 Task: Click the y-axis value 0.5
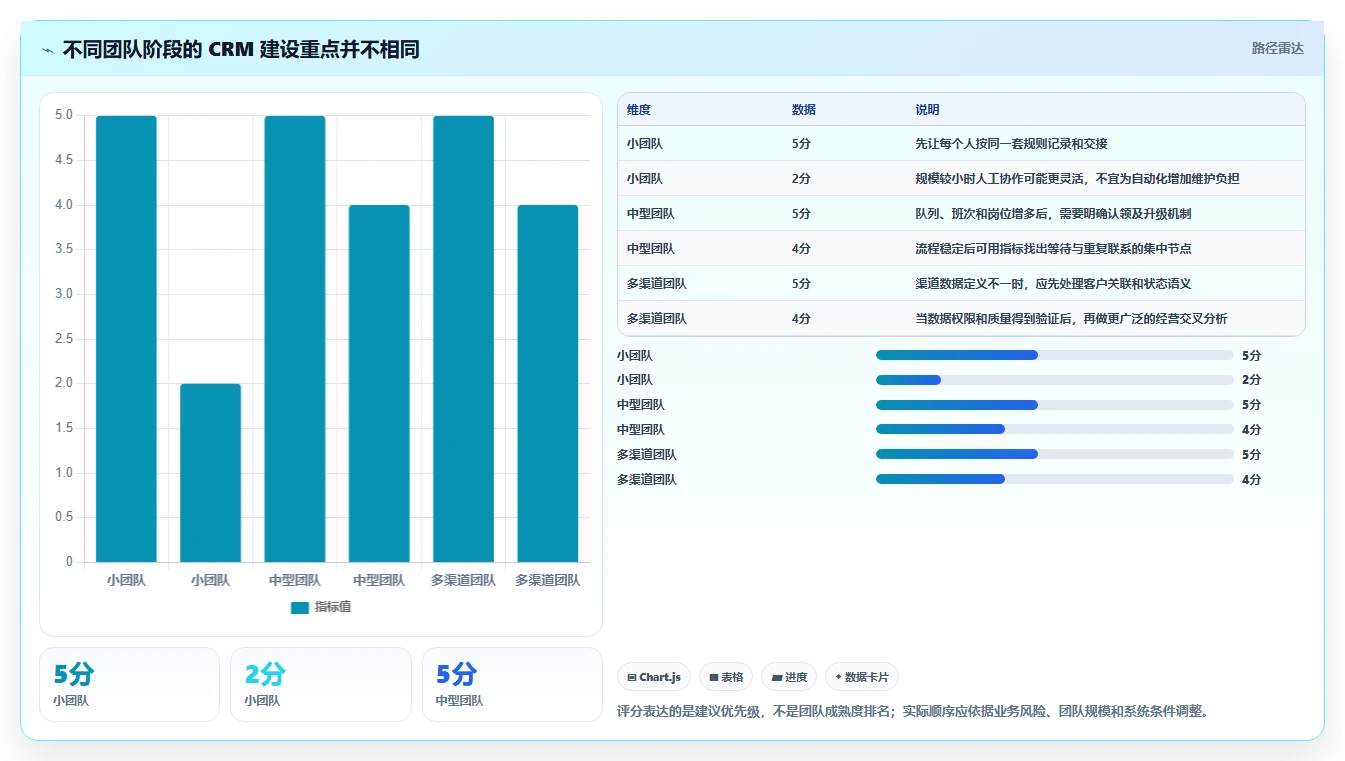(x=64, y=517)
